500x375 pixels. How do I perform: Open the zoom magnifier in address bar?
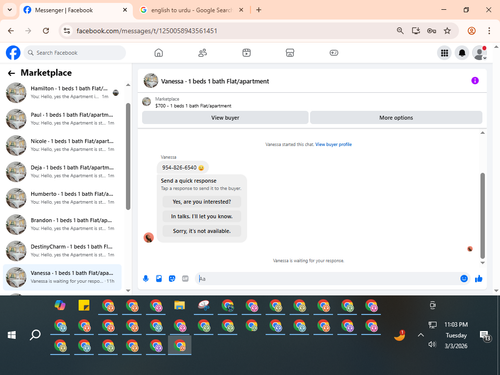point(400,31)
